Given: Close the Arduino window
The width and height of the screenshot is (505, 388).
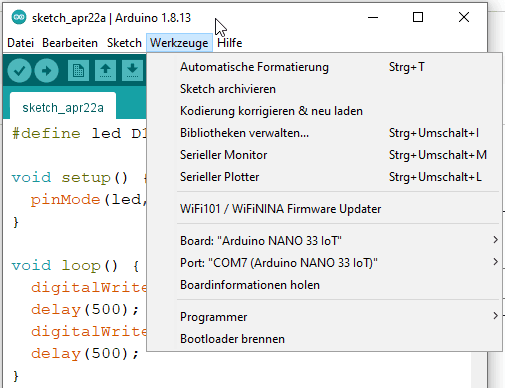Looking at the screenshot, I should point(464,17).
